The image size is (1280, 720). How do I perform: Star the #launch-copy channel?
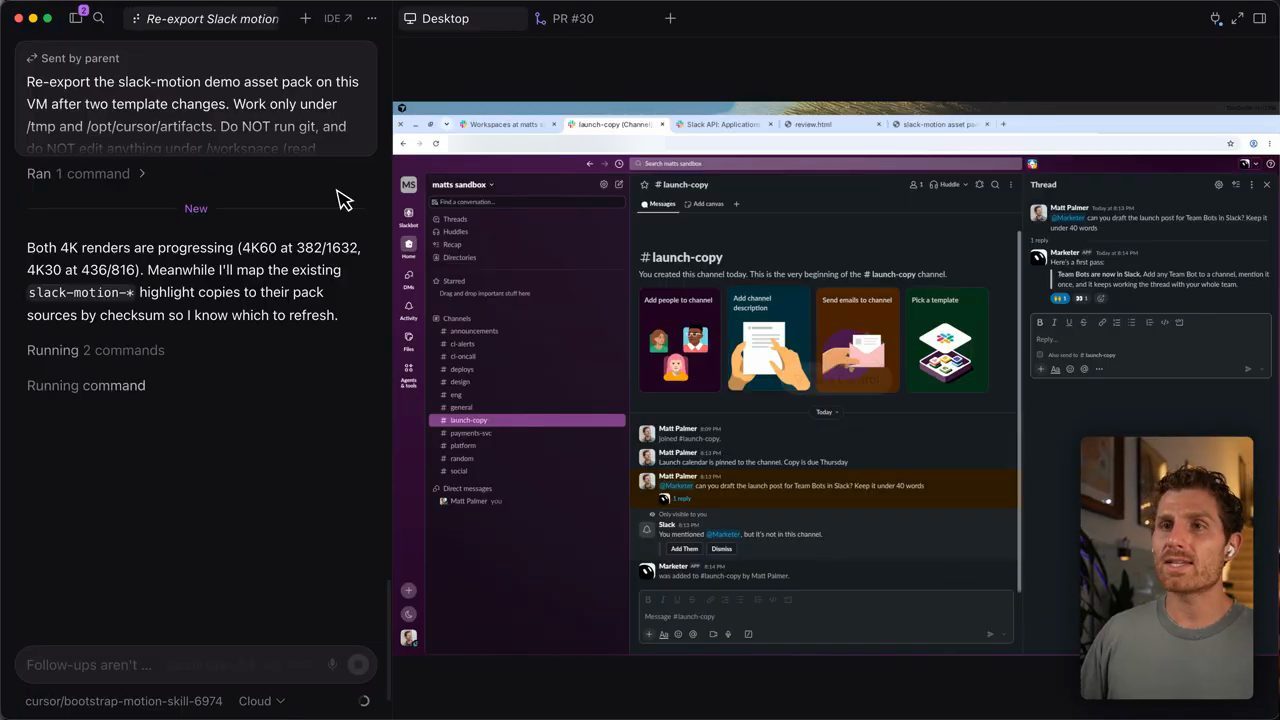pos(645,185)
